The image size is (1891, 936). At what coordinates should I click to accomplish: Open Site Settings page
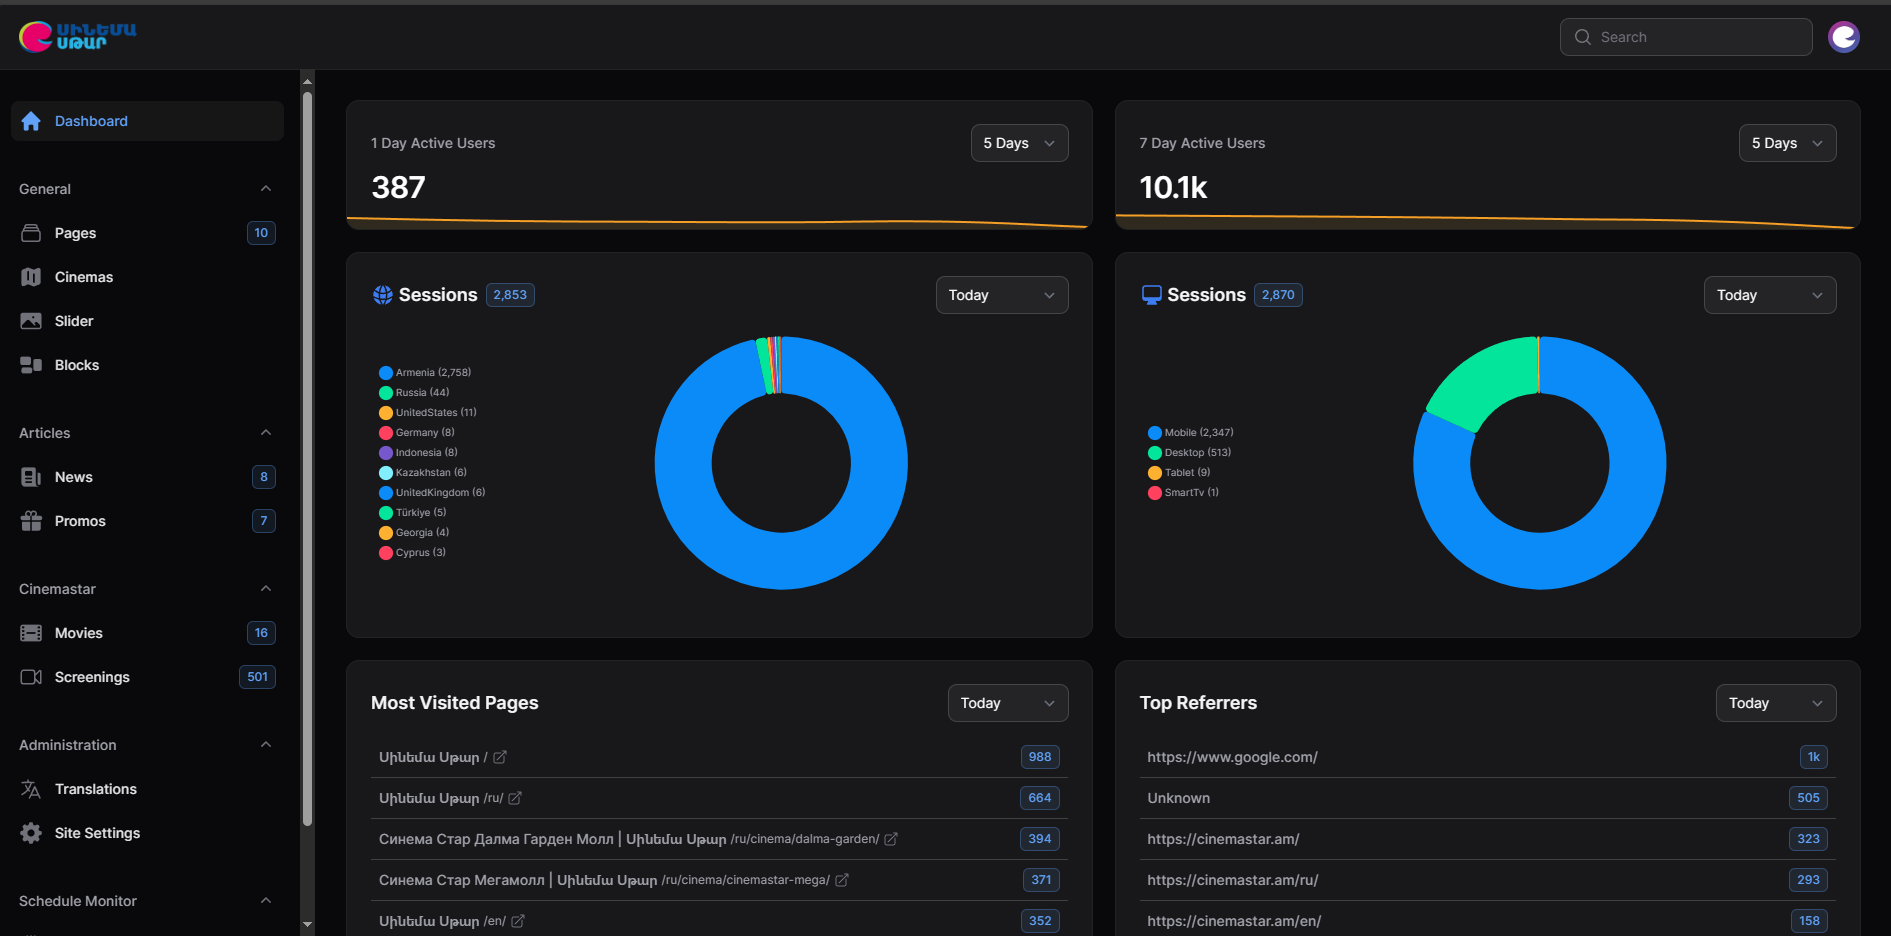pos(147,833)
